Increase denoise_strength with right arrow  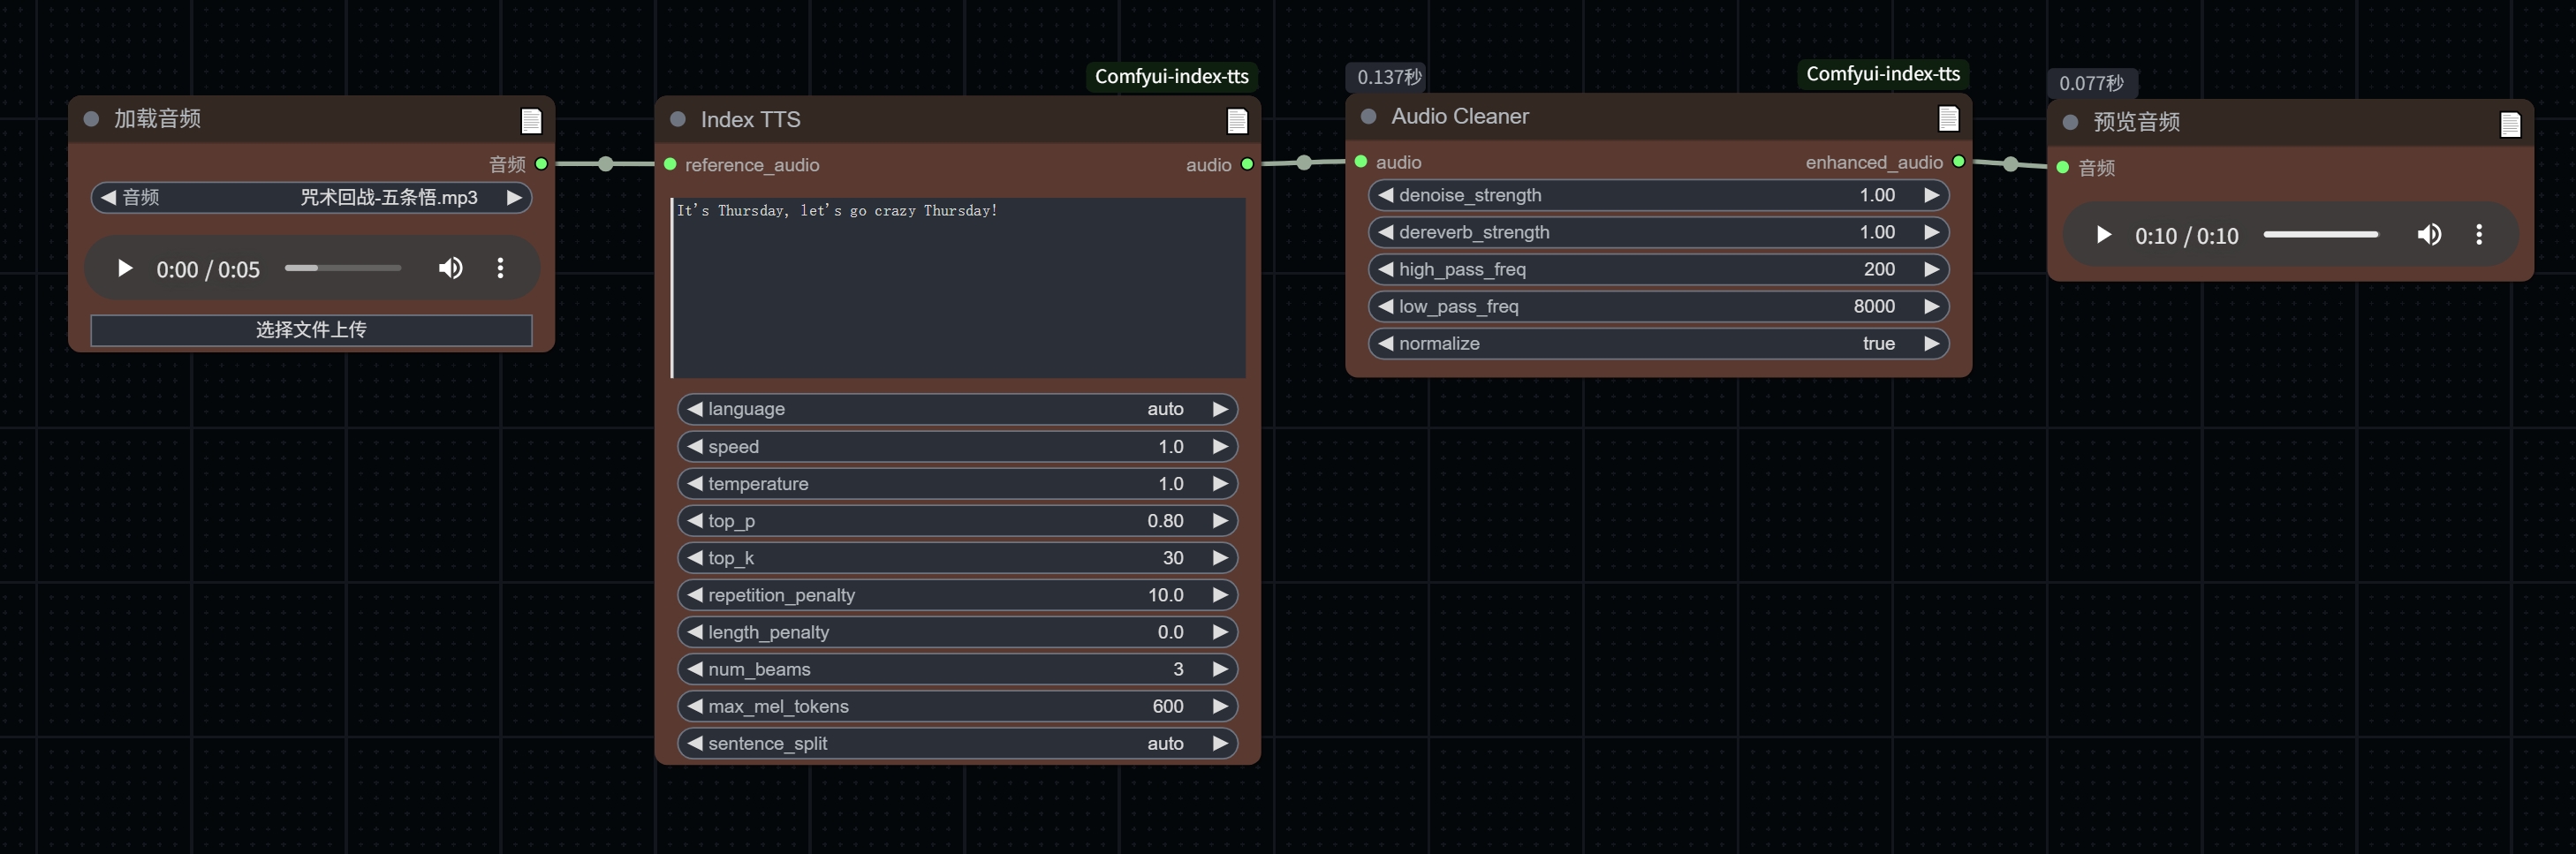point(1931,196)
